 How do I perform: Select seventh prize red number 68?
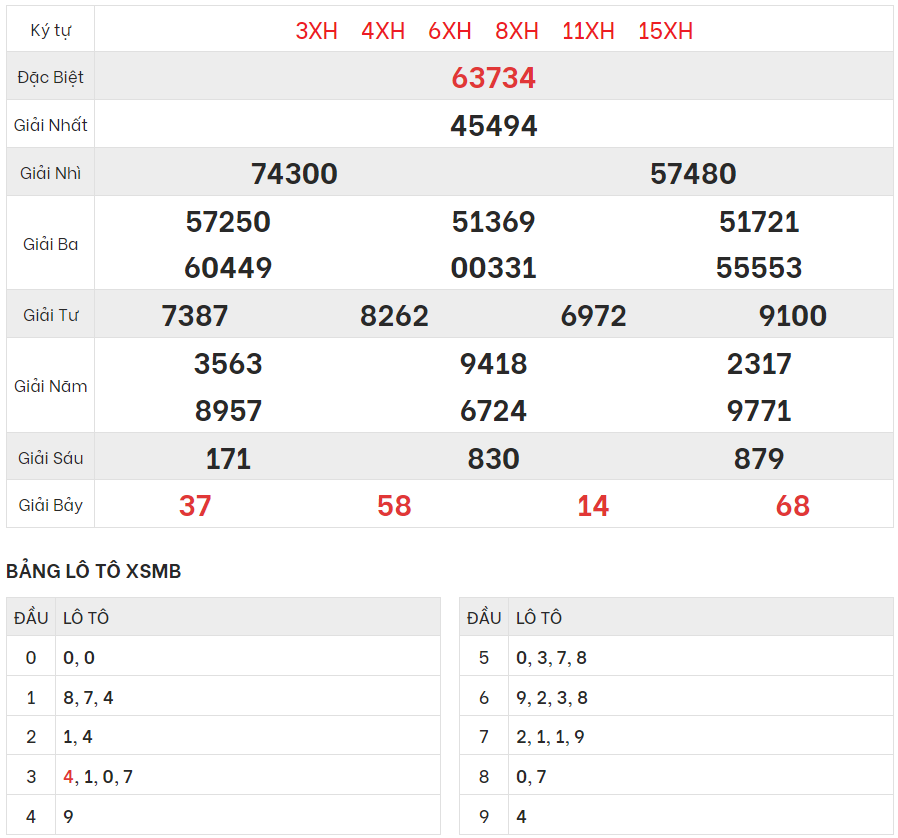(x=792, y=505)
